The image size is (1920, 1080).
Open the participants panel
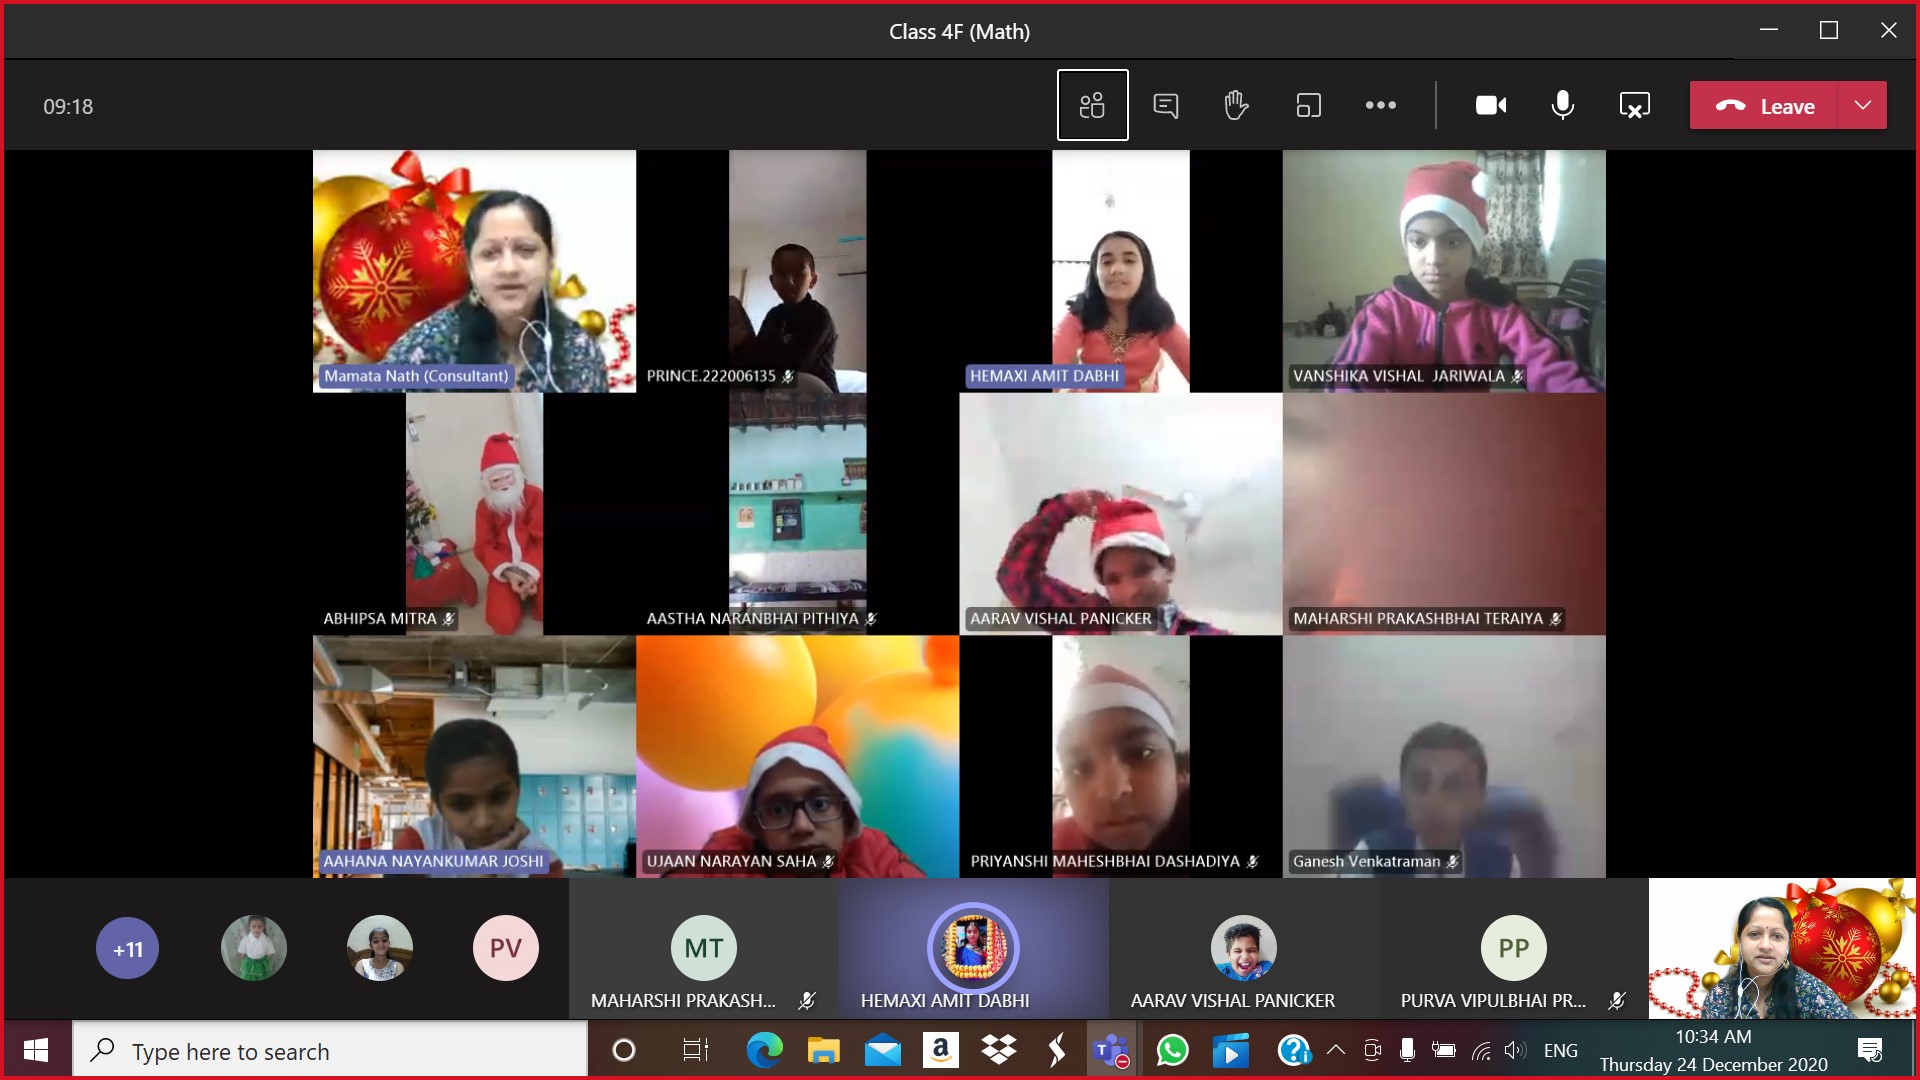coord(1092,105)
